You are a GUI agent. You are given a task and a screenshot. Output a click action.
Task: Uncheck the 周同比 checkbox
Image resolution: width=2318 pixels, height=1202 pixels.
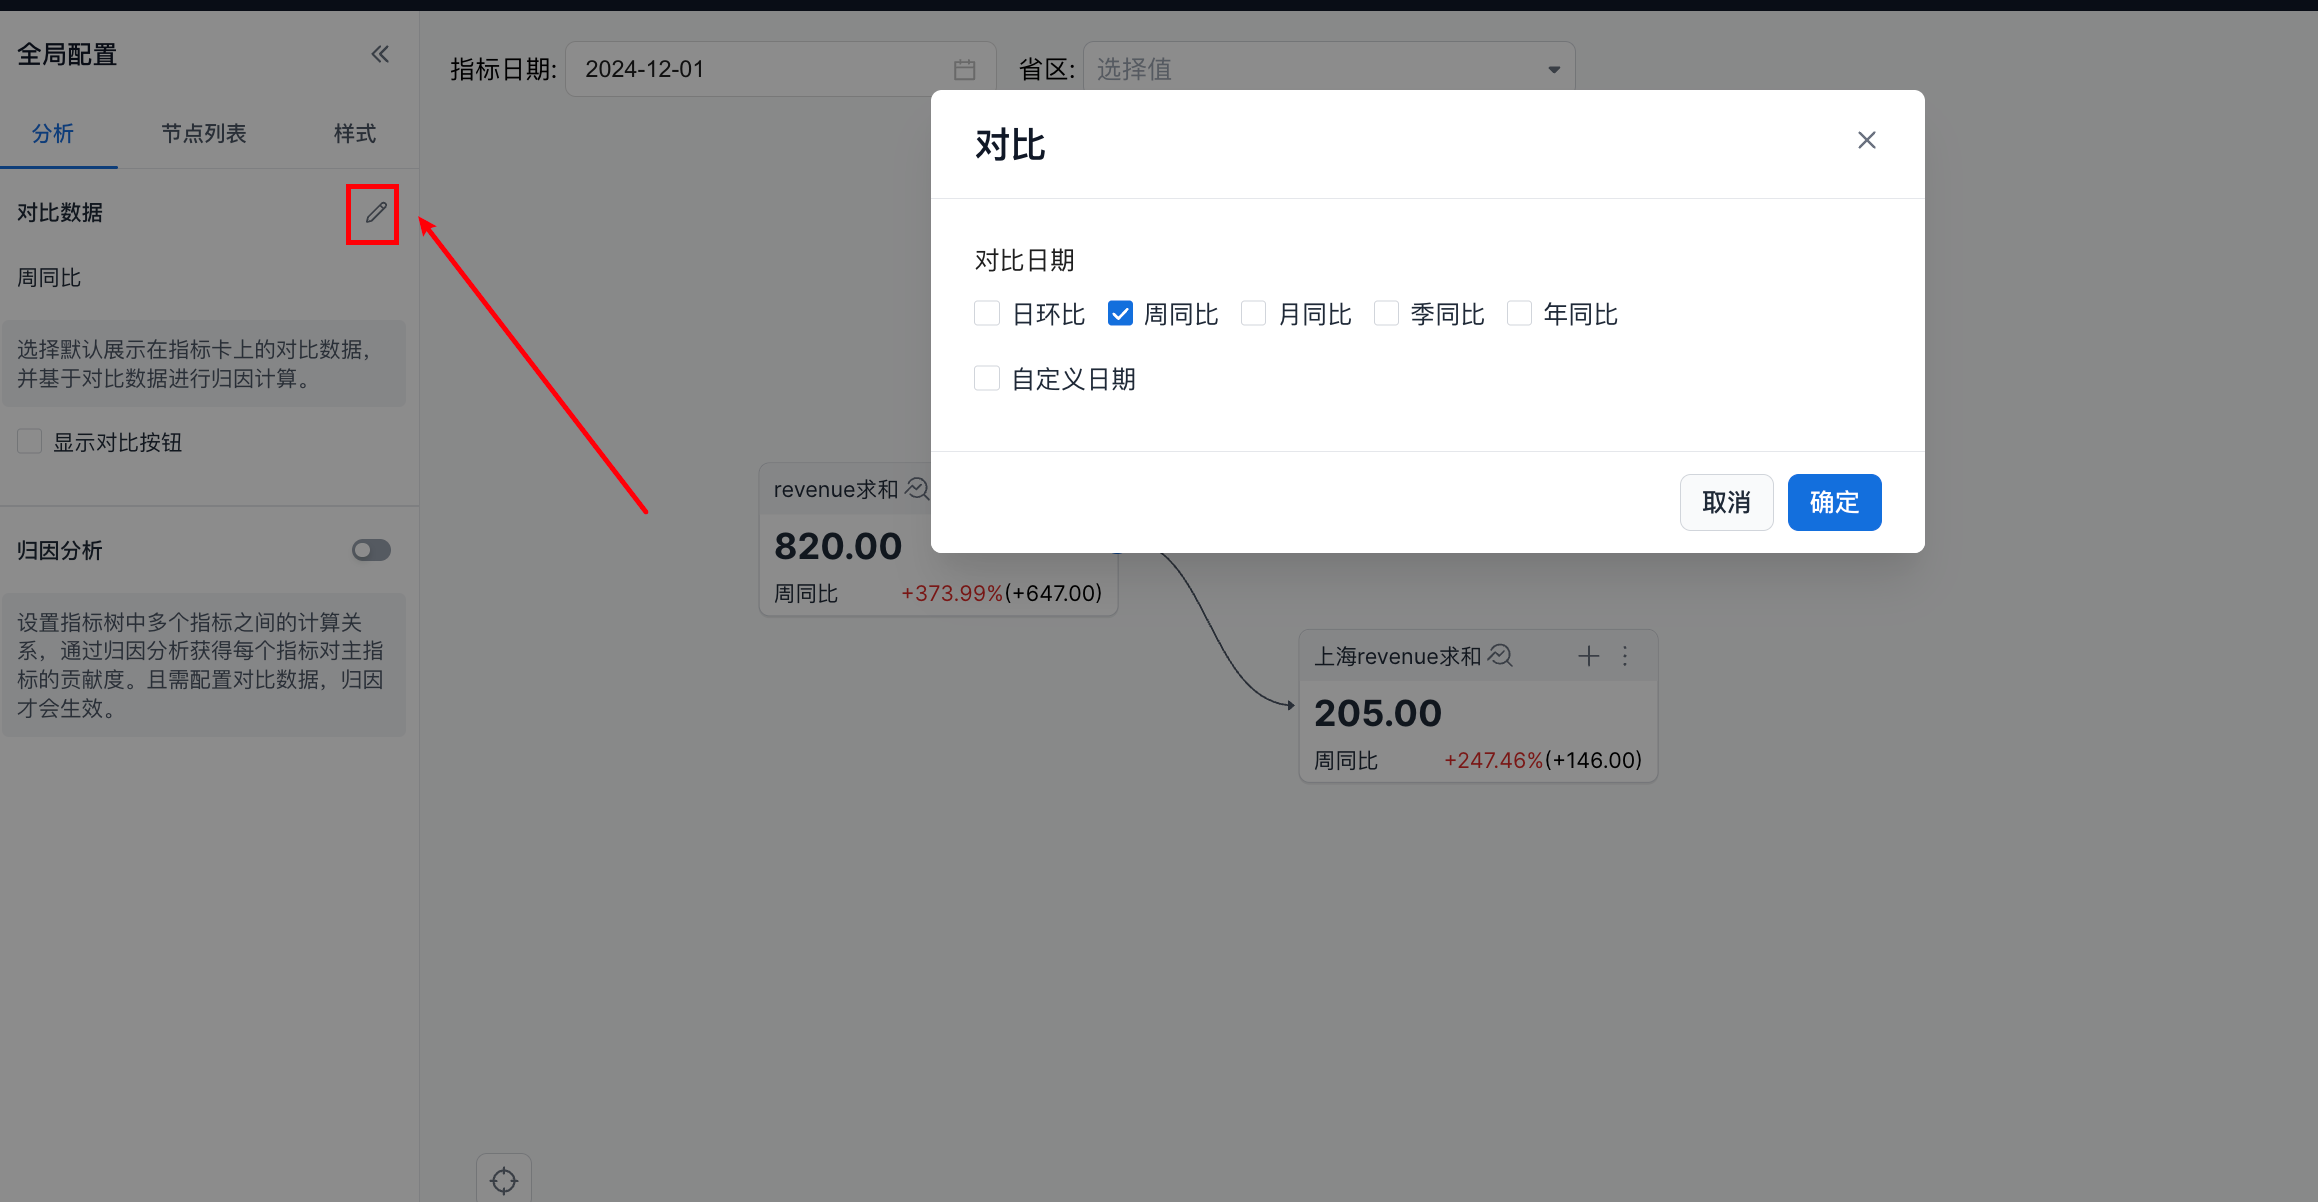click(1120, 314)
